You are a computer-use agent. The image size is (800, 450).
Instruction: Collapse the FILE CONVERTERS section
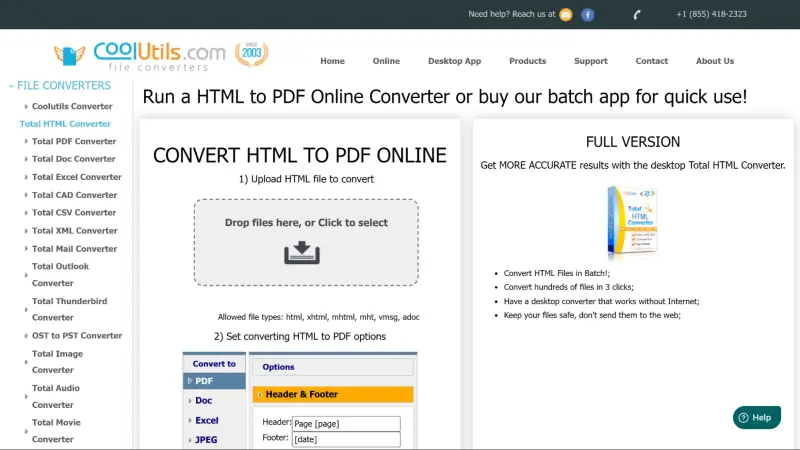[x=11, y=86]
